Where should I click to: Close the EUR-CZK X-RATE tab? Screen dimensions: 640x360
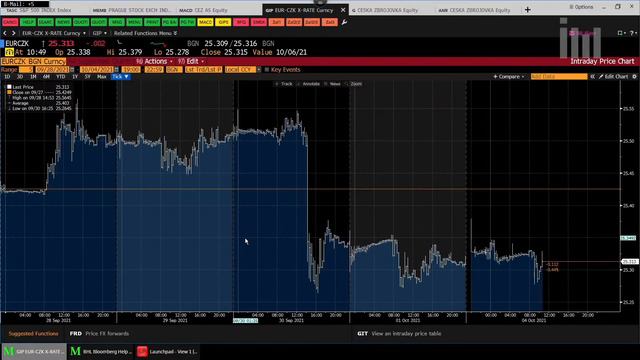click(343, 10)
